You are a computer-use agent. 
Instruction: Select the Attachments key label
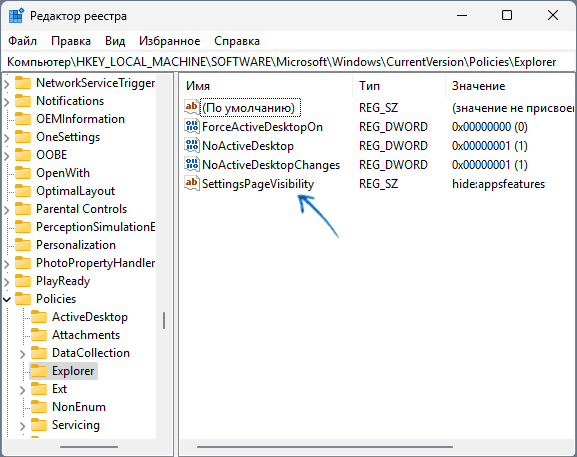point(86,335)
